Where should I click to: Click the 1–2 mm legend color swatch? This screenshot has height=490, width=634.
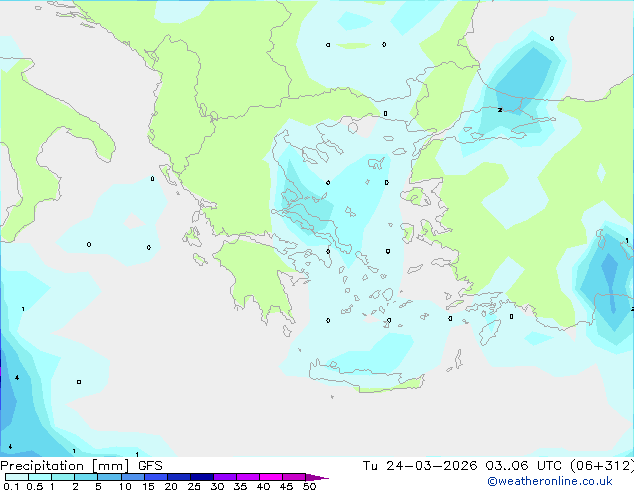(63, 477)
